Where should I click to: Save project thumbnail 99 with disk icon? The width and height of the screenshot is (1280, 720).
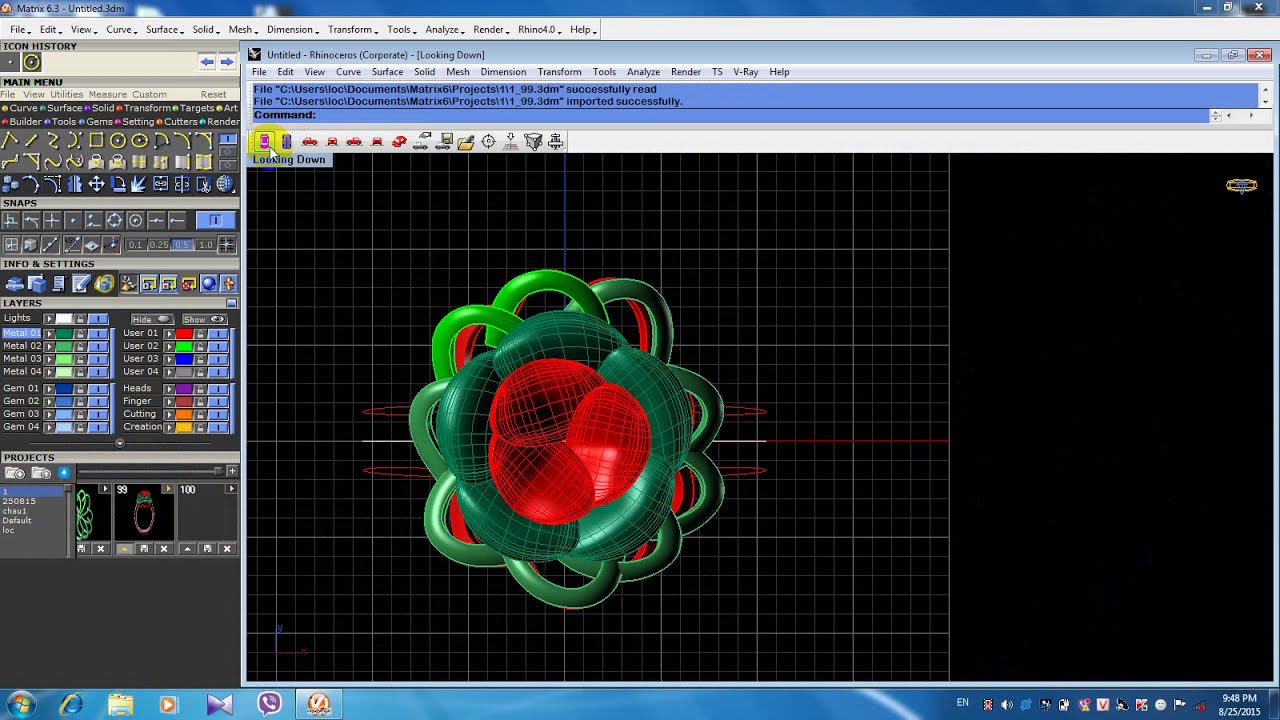click(144, 548)
